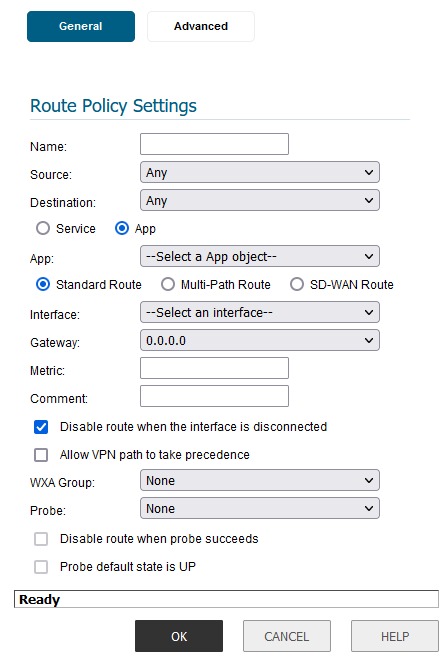Expand the WXA Group dropdown
Viewport: 447px width, 662px height.
point(260,480)
